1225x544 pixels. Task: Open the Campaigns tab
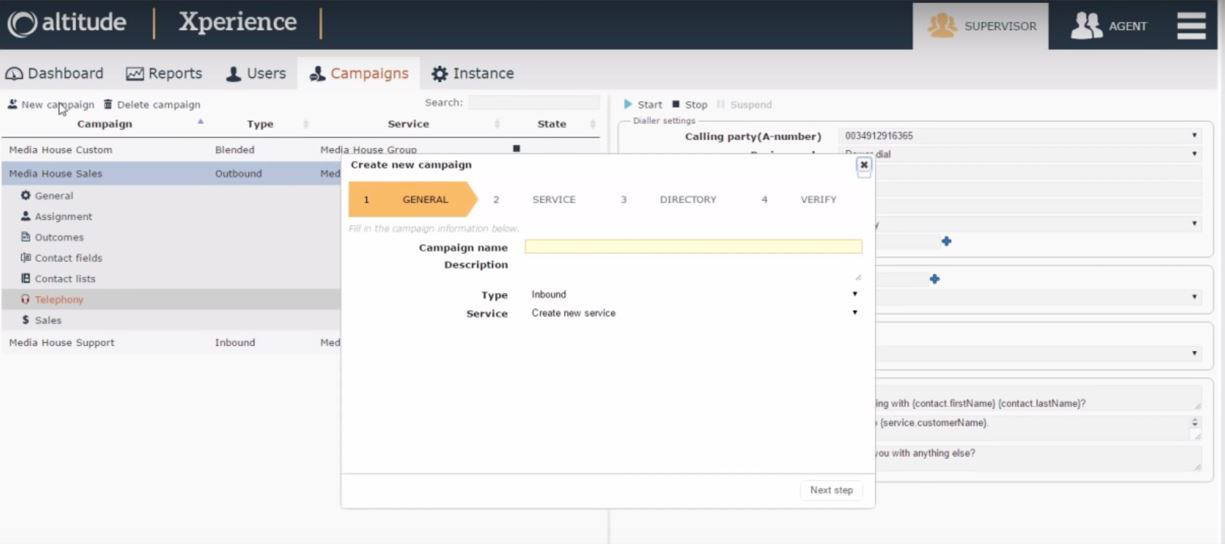click(x=358, y=73)
